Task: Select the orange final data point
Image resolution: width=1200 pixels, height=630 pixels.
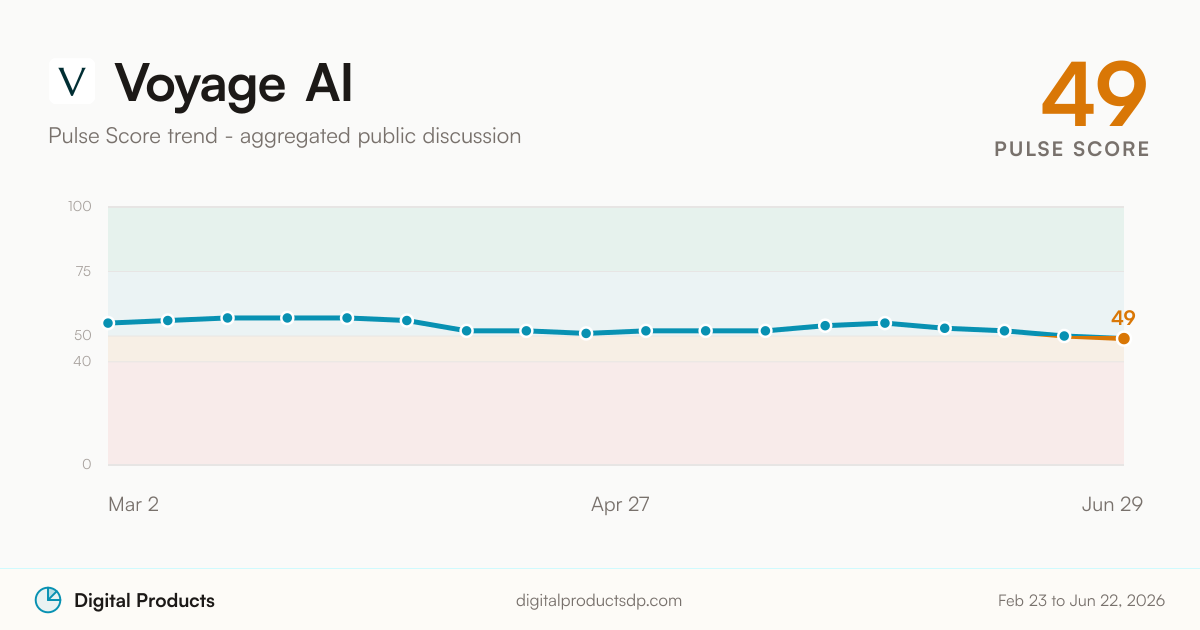Action: [1124, 339]
